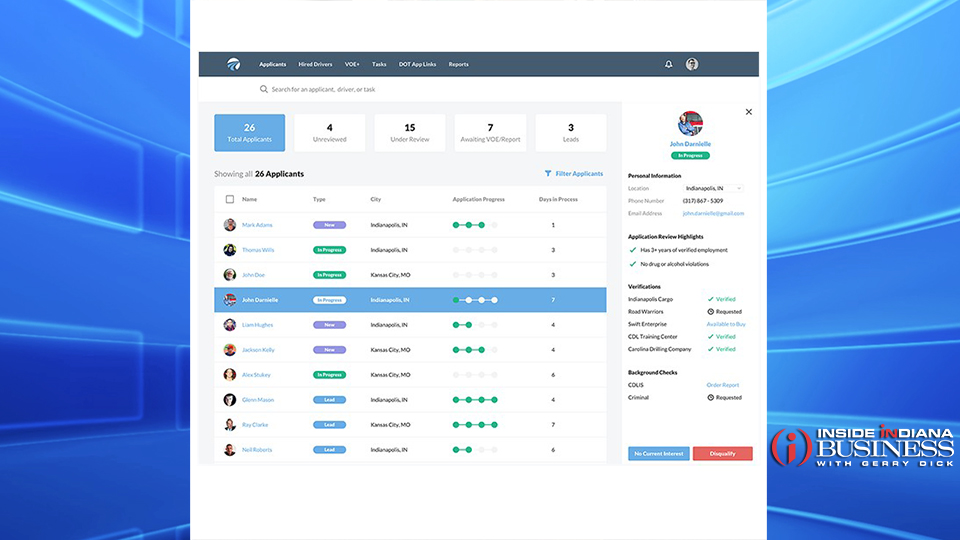Open the Glenn Mason applicant name link
The height and width of the screenshot is (540, 960).
point(258,400)
